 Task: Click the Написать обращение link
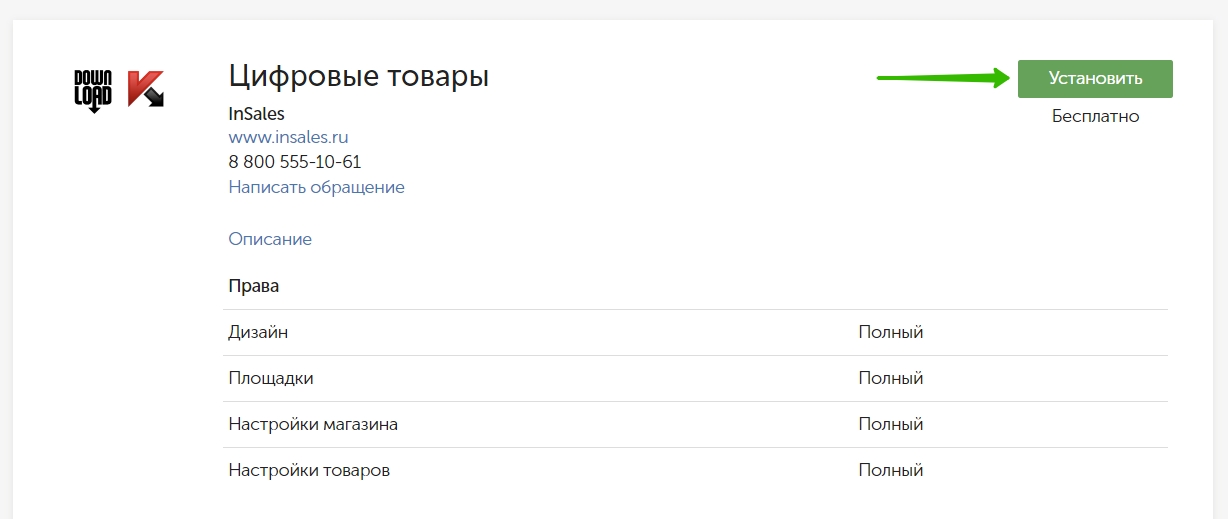pyautogui.click(x=316, y=187)
